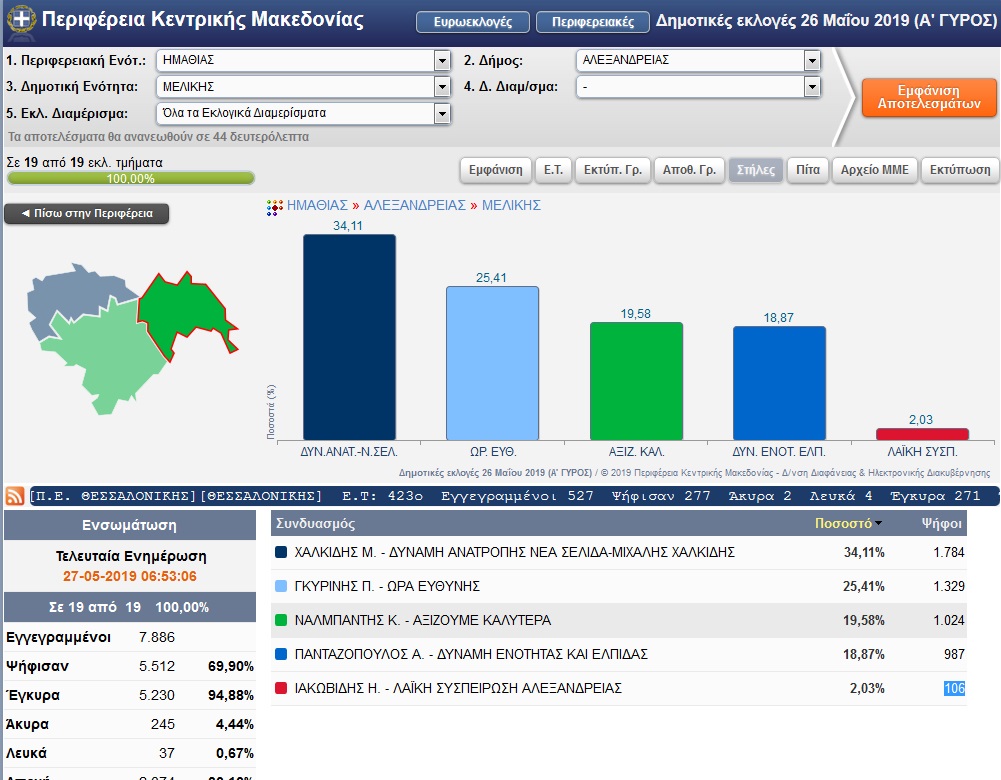This screenshot has width=1001, height=780.
Task: Click the Αποθ. Γρ. button
Action: (x=689, y=170)
